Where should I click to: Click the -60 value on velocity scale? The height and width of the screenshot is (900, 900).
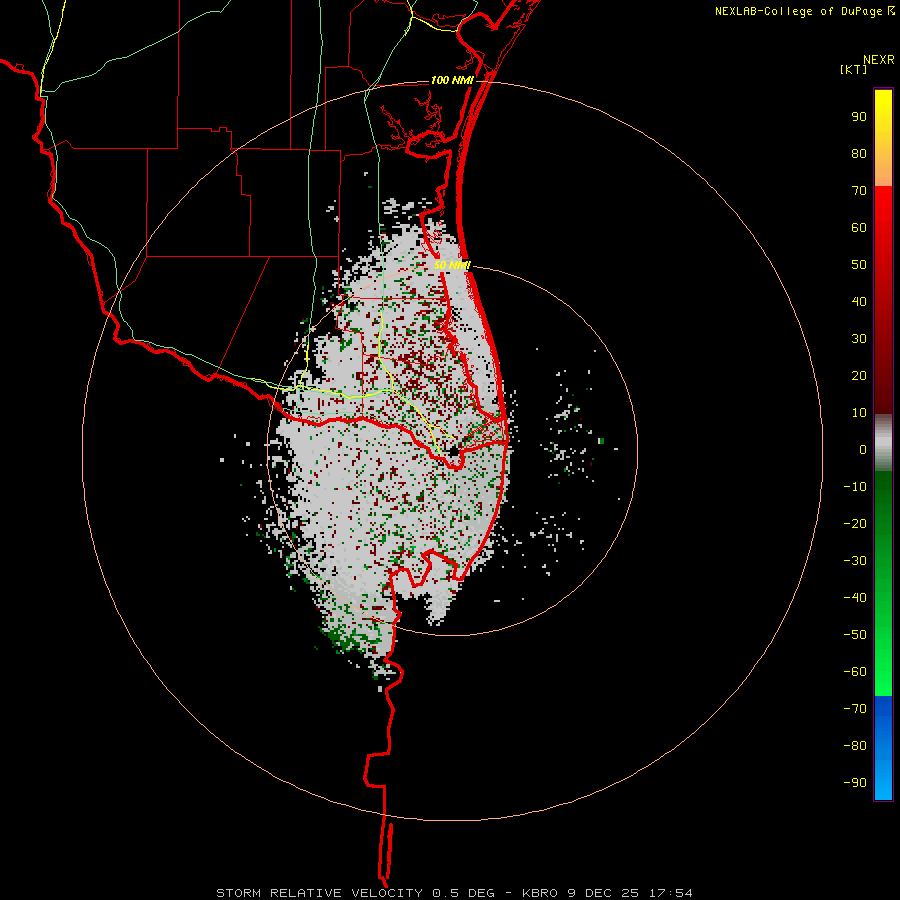pos(855,672)
